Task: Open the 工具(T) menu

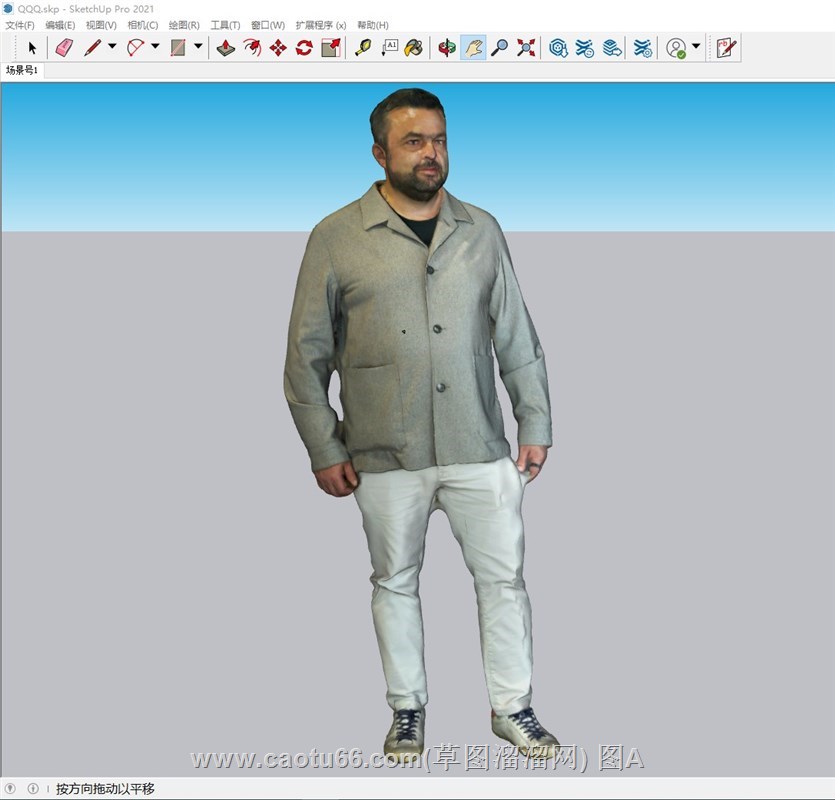Action: point(225,25)
